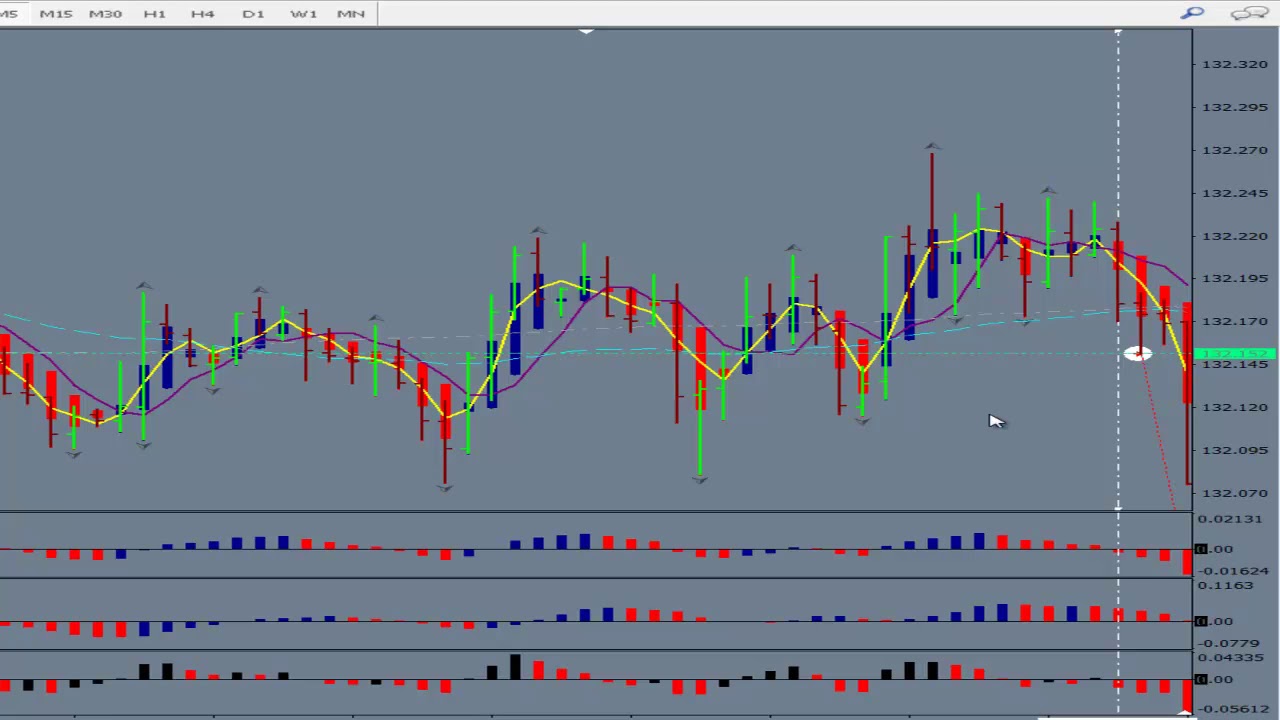The width and height of the screenshot is (1280, 720).
Task: Switch to M15 timeframe
Action: (56, 14)
